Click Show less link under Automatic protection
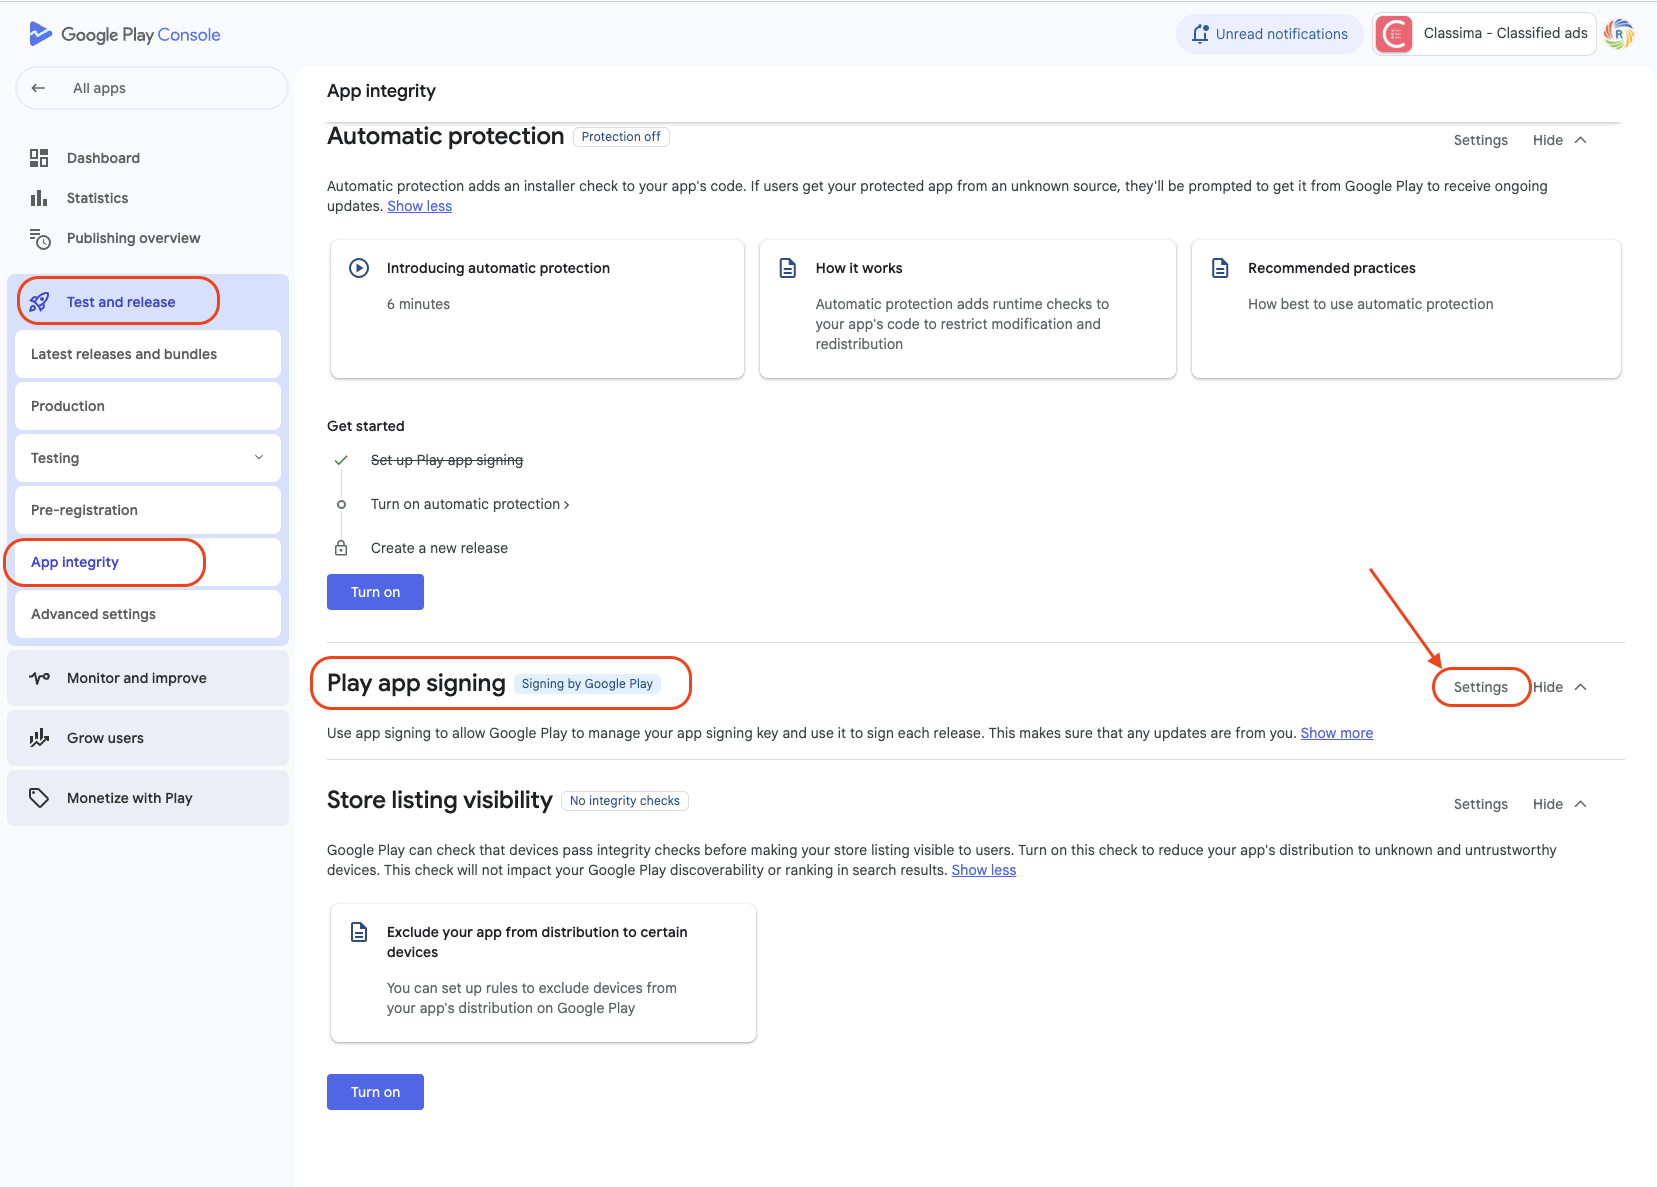The width and height of the screenshot is (1657, 1187). click(419, 206)
